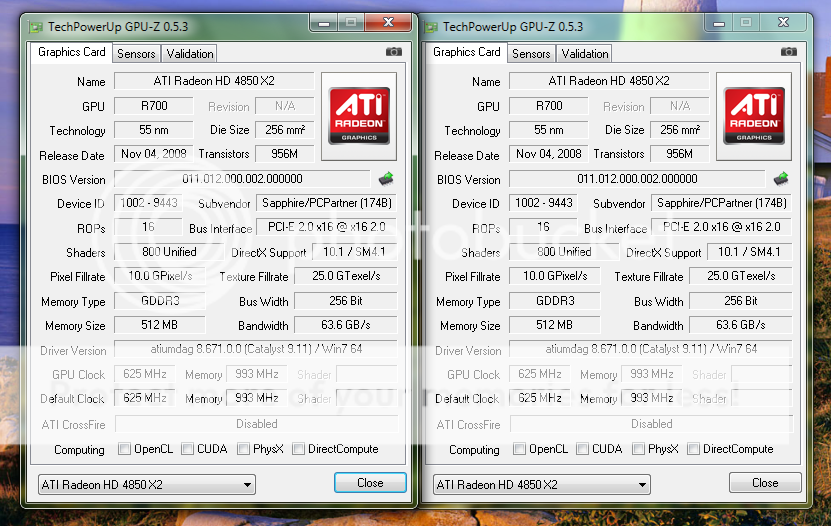Switch to Sensors tab in left window
This screenshot has height=526, width=831.
point(136,54)
